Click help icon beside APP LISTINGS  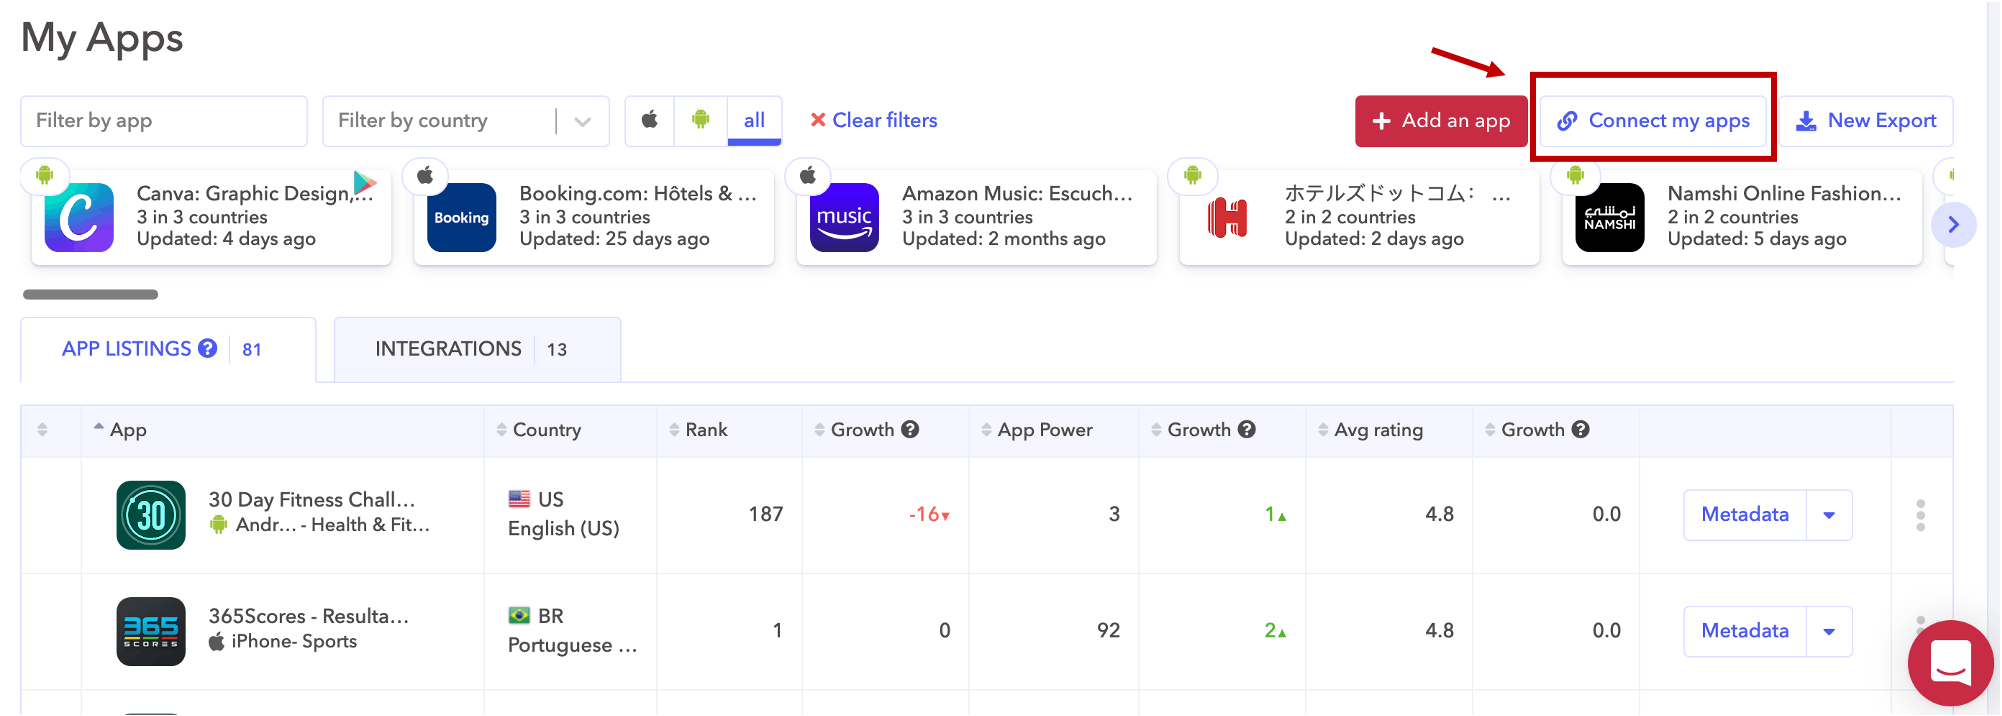coord(208,349)
